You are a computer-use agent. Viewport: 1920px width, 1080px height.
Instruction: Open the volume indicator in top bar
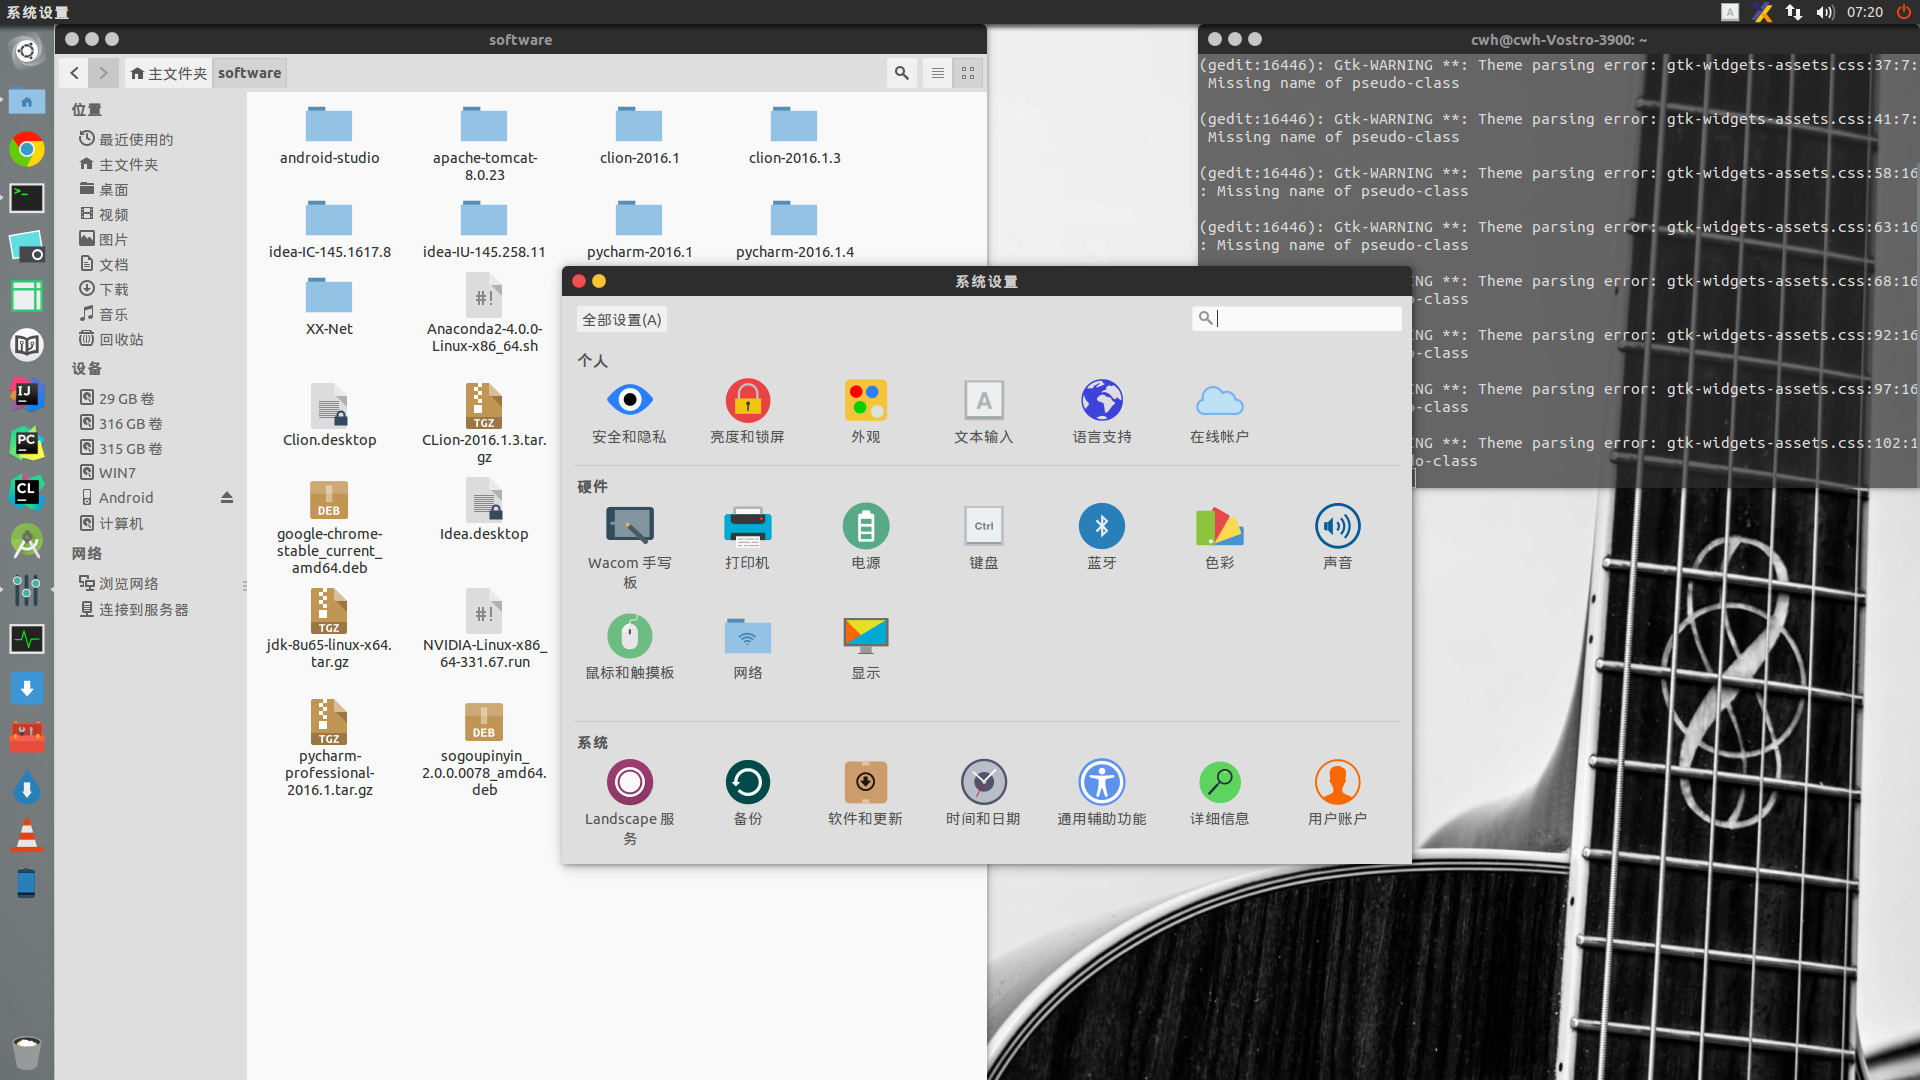tap(1825, 12)
